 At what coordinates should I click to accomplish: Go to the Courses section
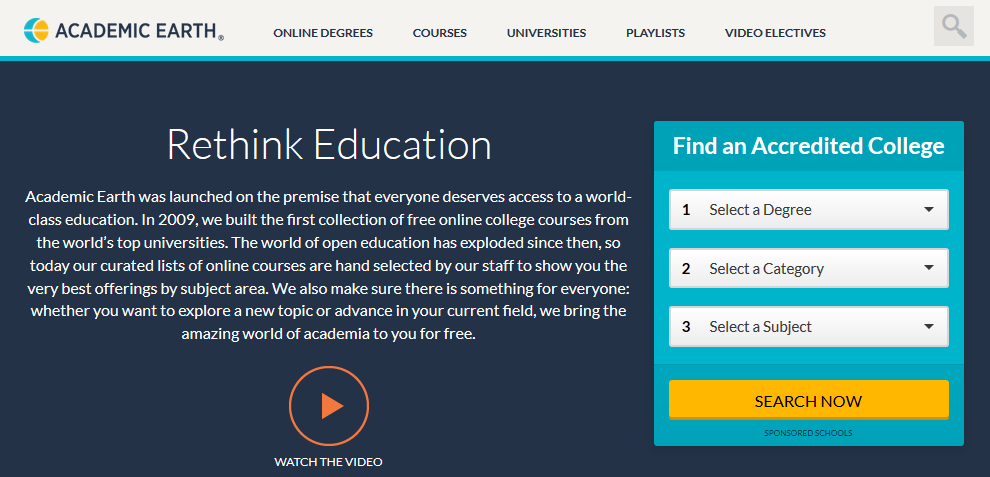point(440,33)
